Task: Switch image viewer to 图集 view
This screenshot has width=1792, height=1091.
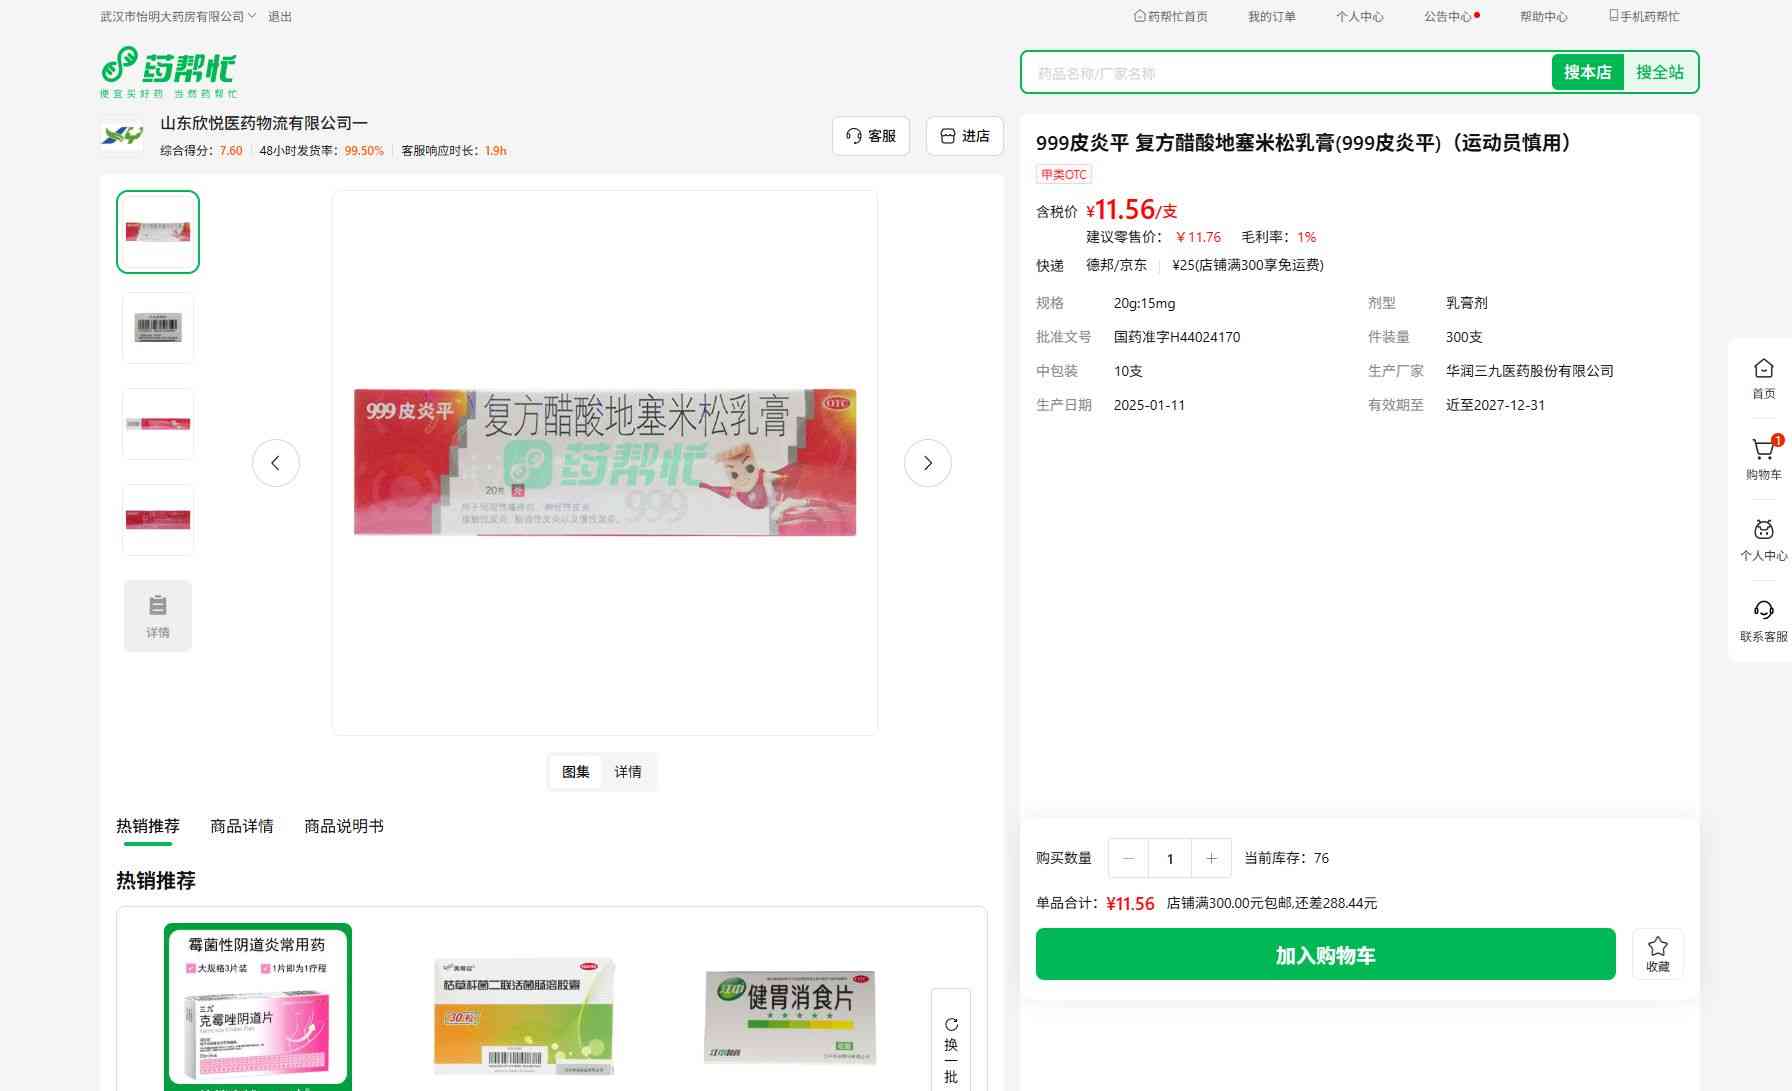Action: click(575, 772)
